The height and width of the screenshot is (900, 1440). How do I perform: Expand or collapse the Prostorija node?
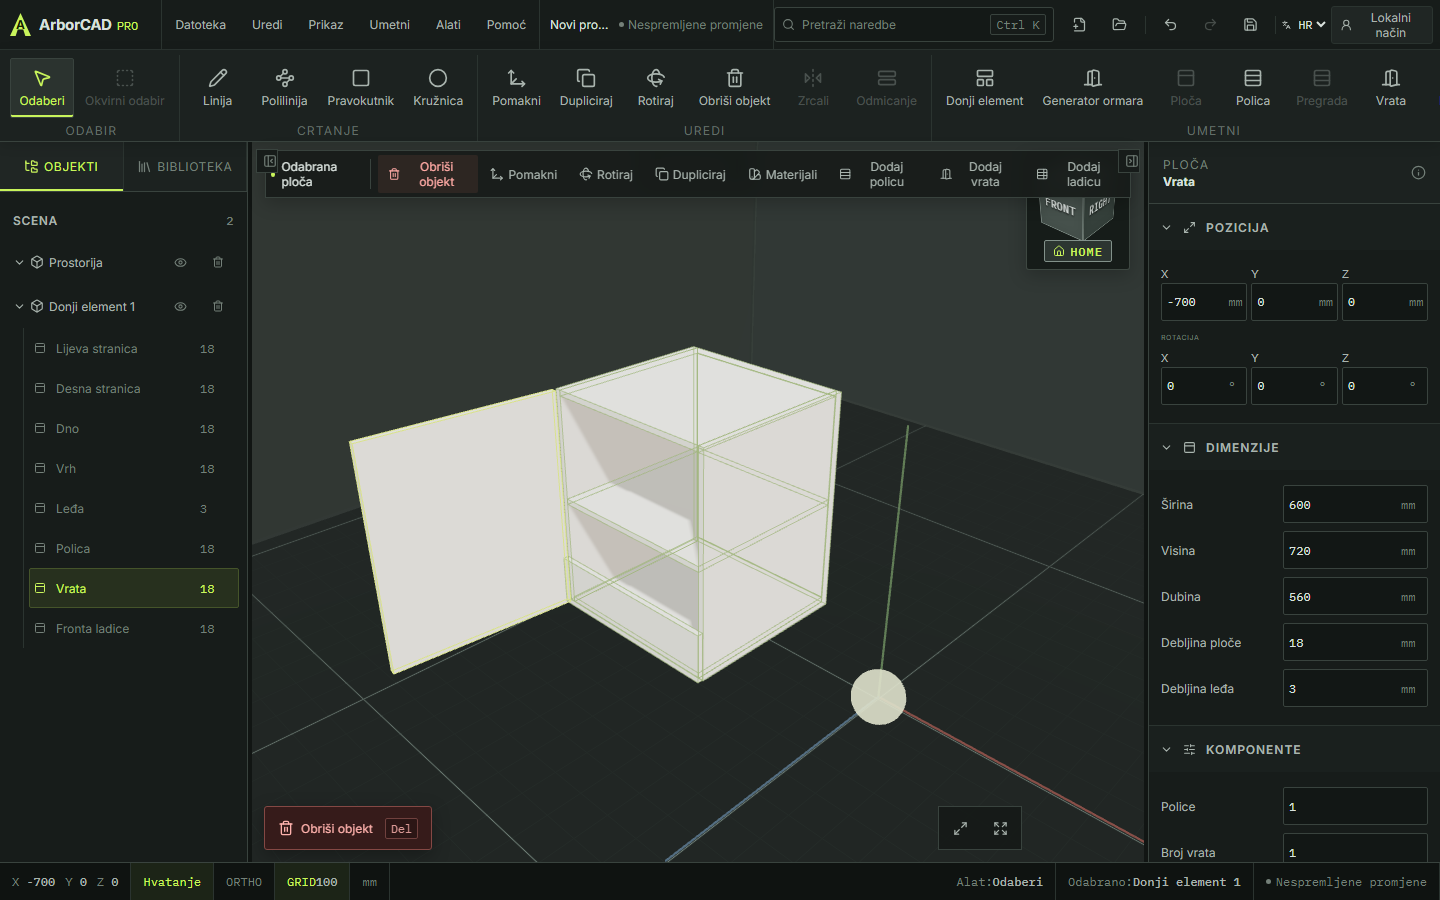pyautogui.click(x=19, y=263)
